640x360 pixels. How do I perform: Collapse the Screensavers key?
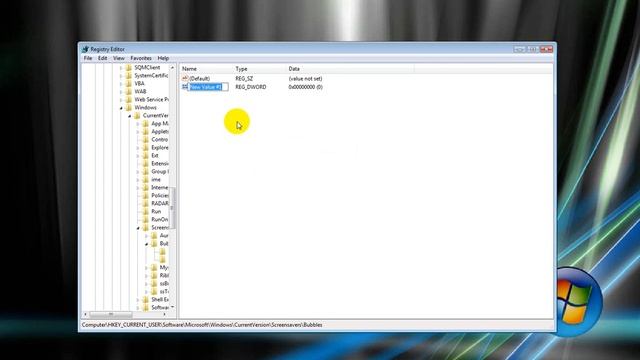(x=138, y=228)
